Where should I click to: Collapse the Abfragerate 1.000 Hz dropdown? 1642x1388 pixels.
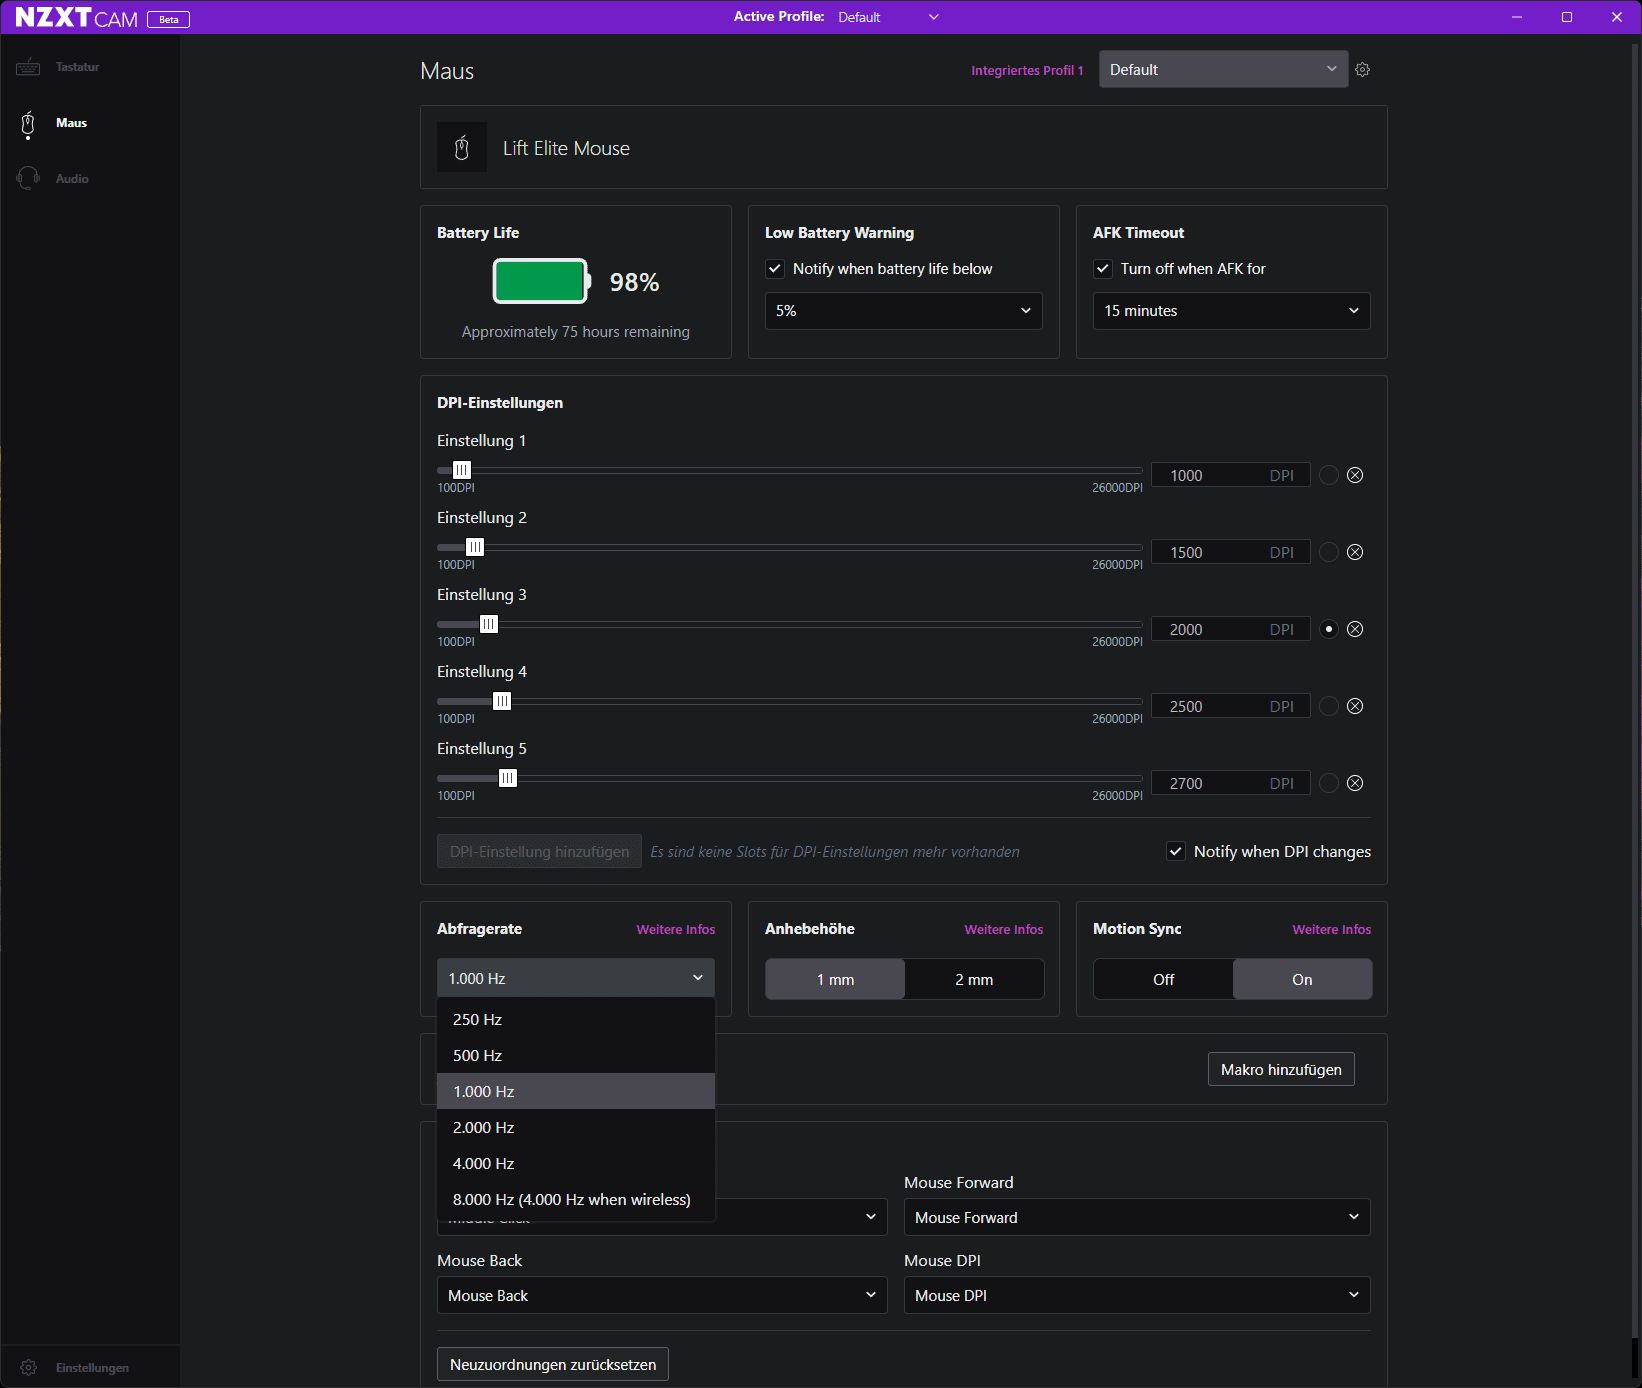[x=576, y=978]
